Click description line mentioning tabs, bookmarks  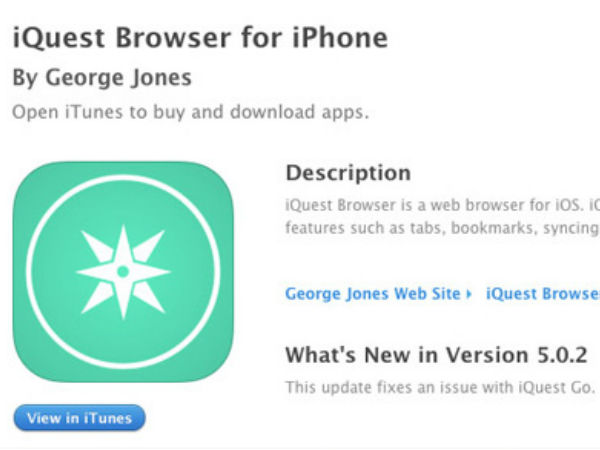(443, 228)
